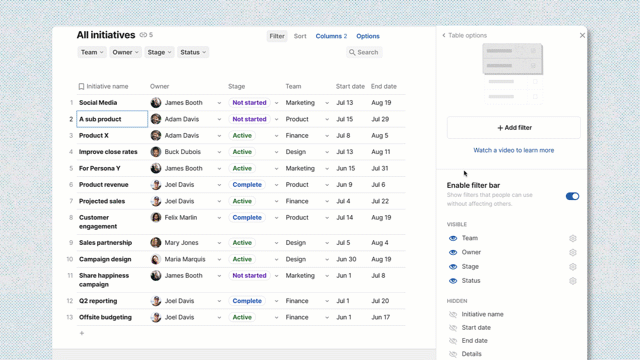640x360 pixels.
Task: Hide Stage filter using eye icon
Action: [x=453, y=267]
